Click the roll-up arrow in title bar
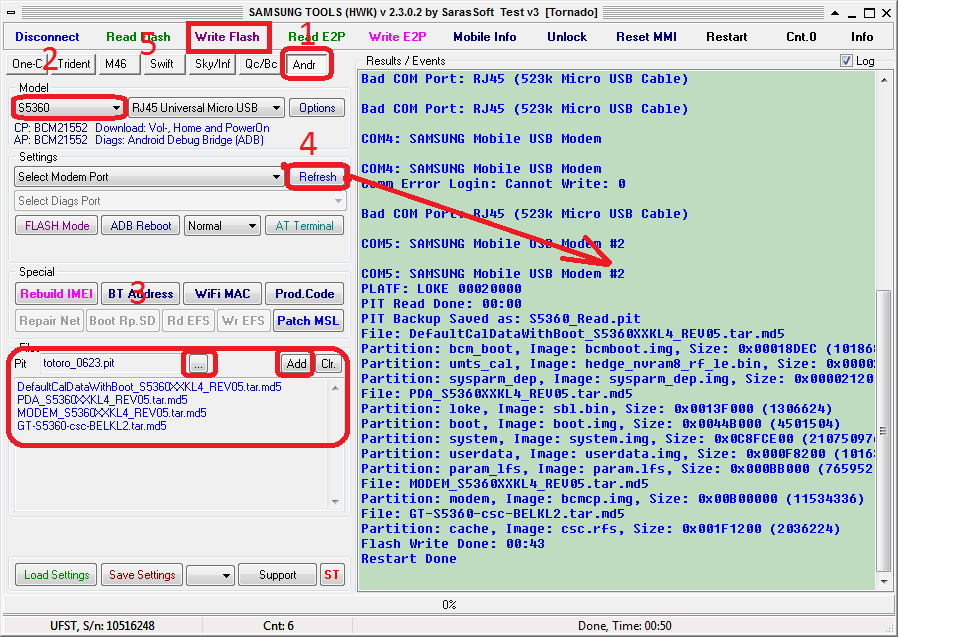The image size is (960, 637). tap(835, 13)
